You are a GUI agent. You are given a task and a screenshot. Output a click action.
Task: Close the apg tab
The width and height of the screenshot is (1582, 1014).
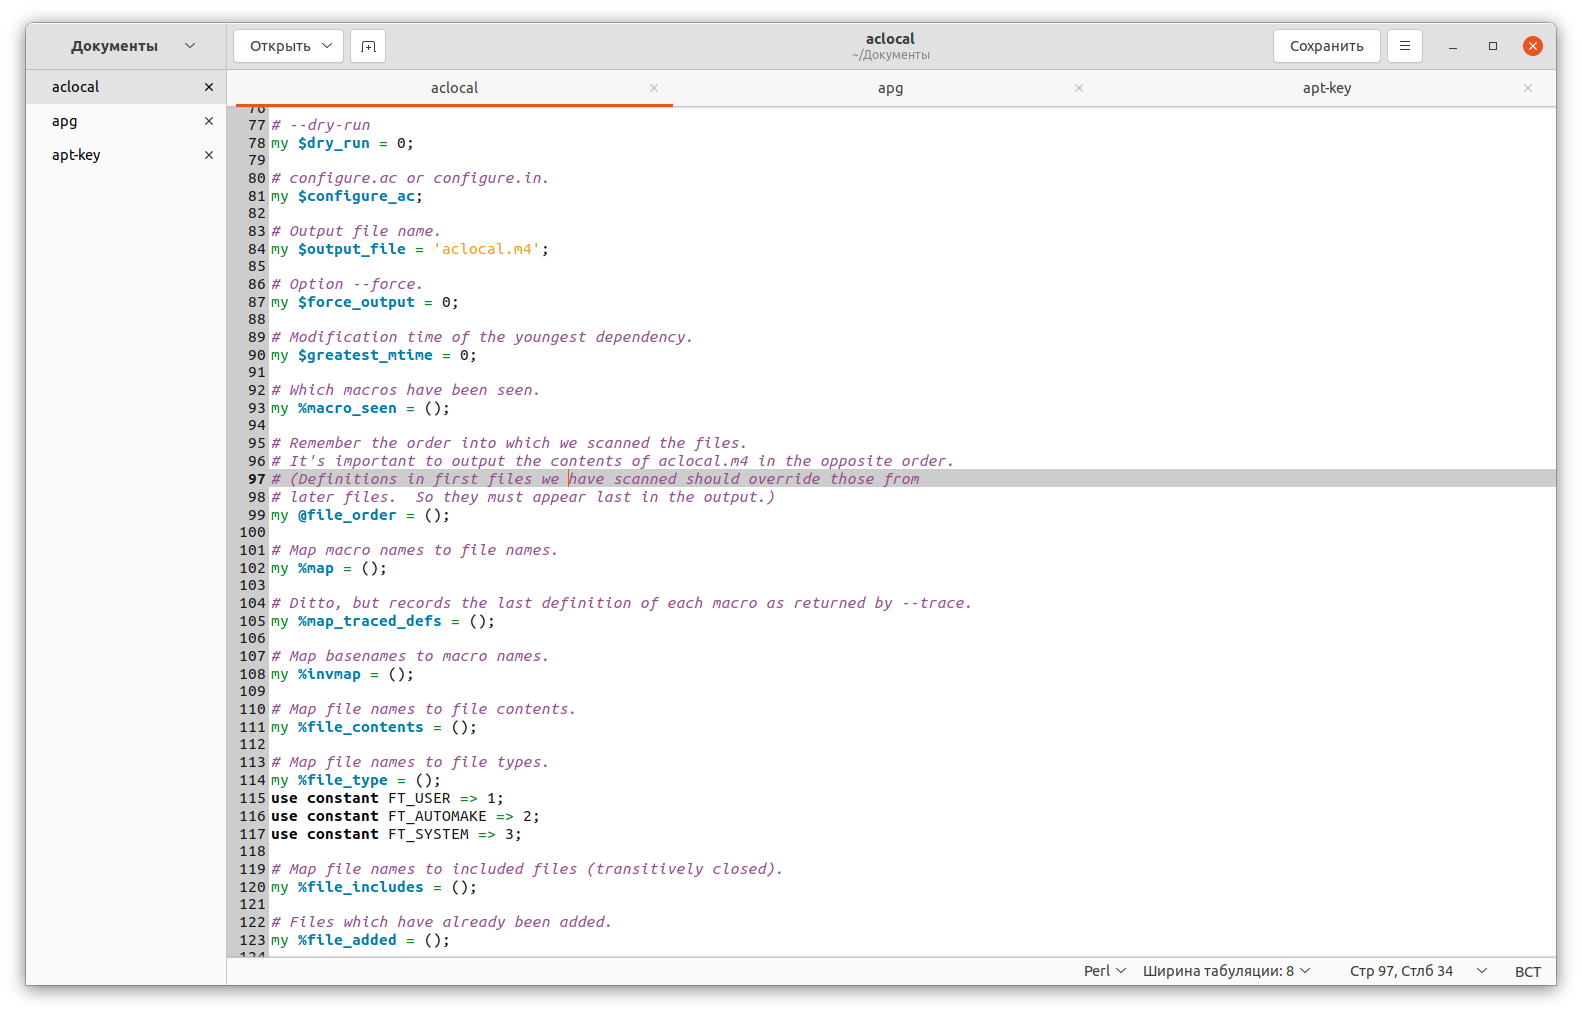pos(1079,88)
